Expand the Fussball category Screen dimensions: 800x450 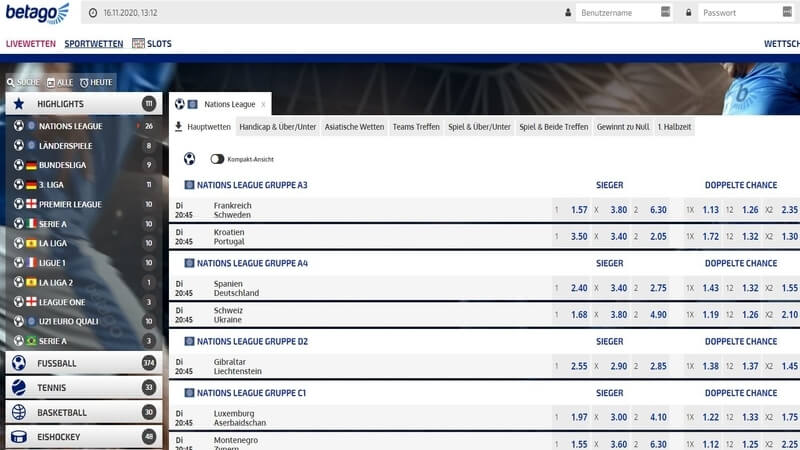[x=84, y=363]
